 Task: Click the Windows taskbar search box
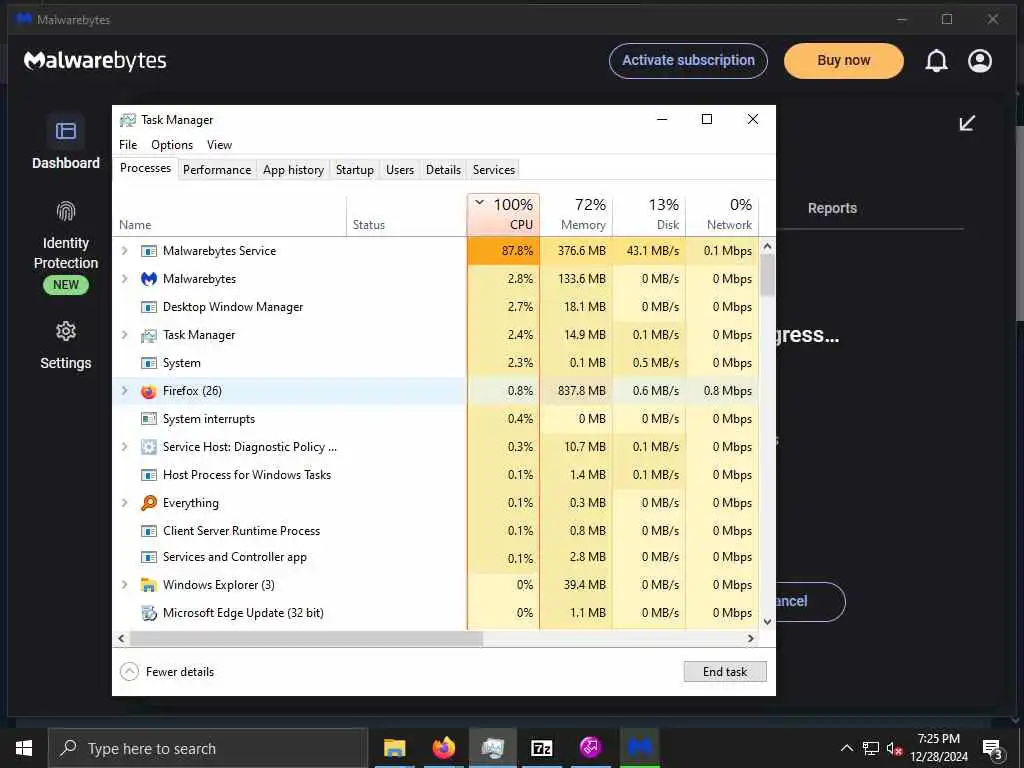click(x=208, y=748)
